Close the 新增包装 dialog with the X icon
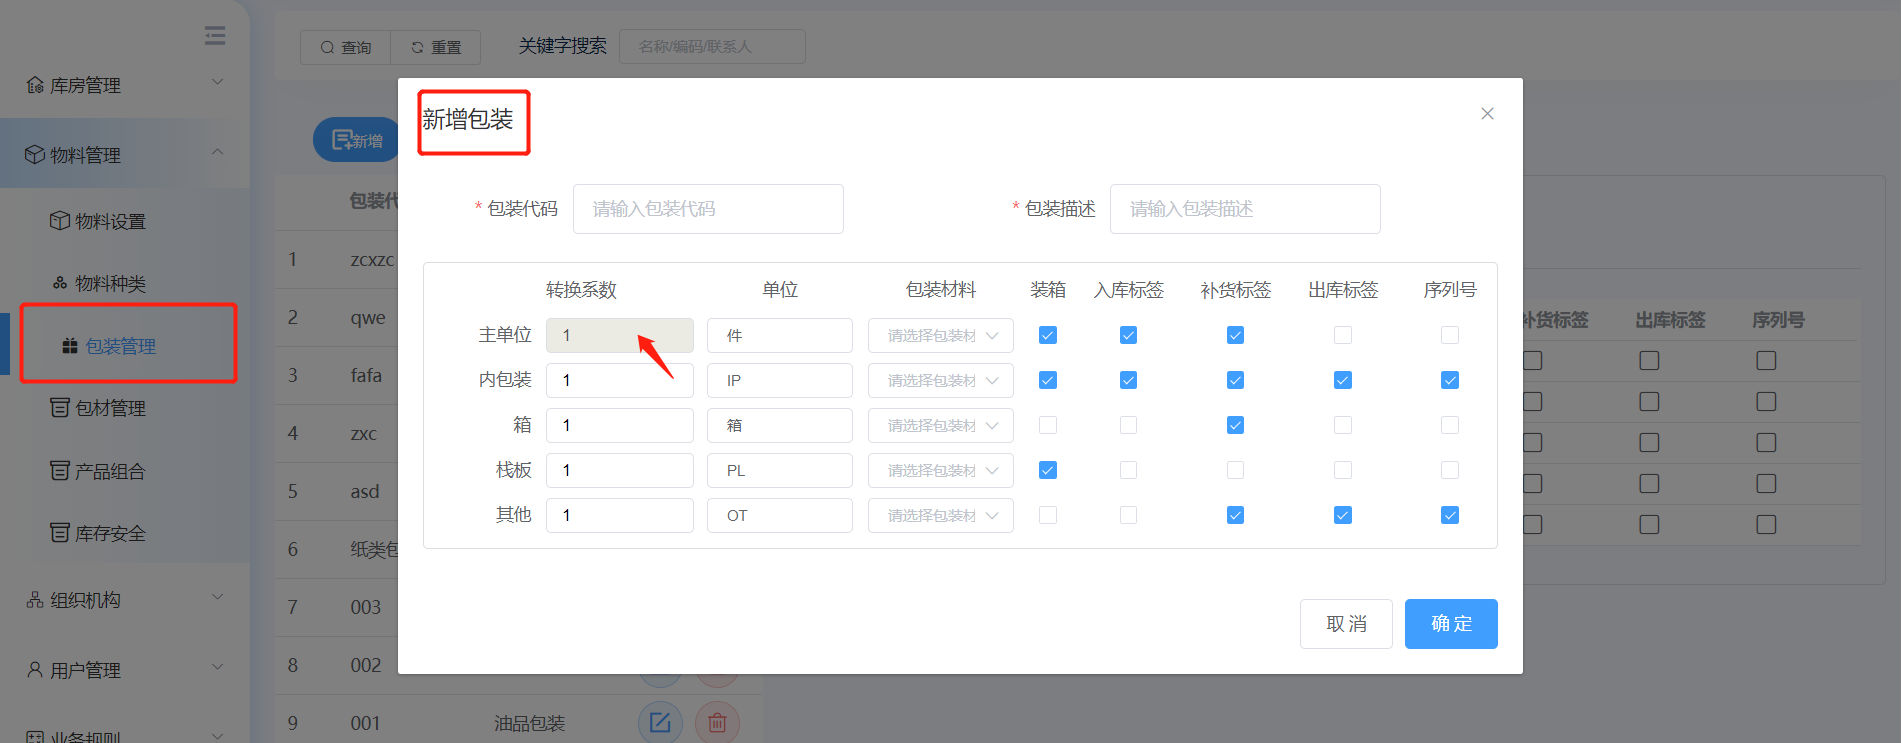This screenshot has width=1901, height=743. tap(1487, 114)
